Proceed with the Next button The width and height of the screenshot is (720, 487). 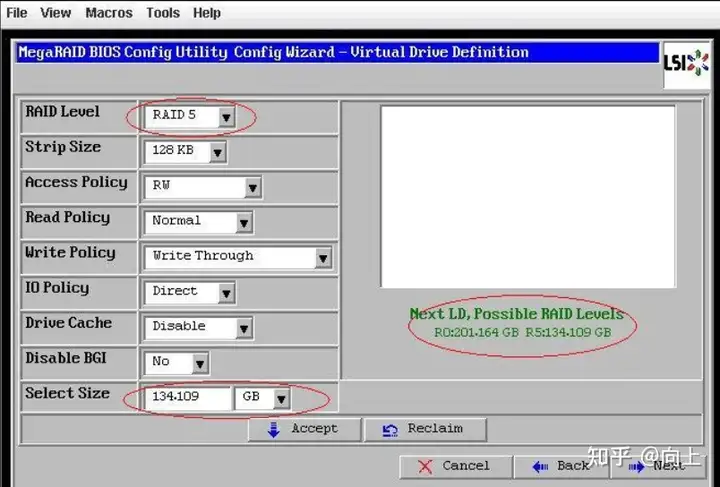coord(658,467)
